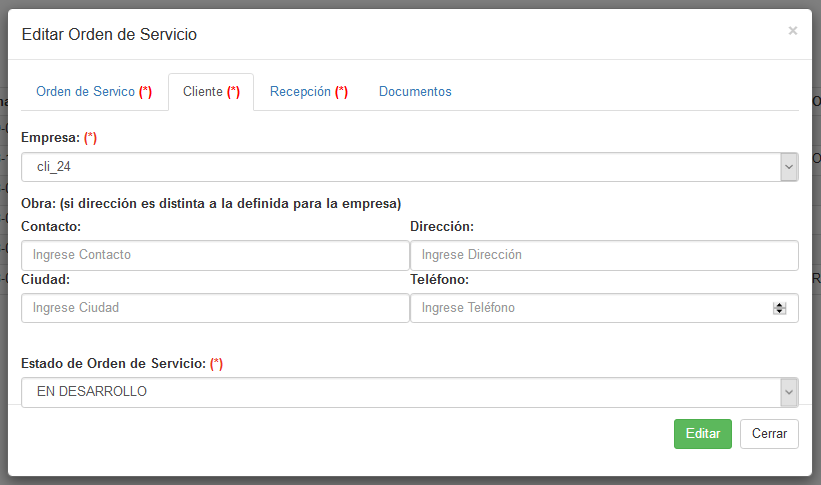Screen dimensions: 821x485
Task: Click the Cerrar button
Action: pos(769,434)
